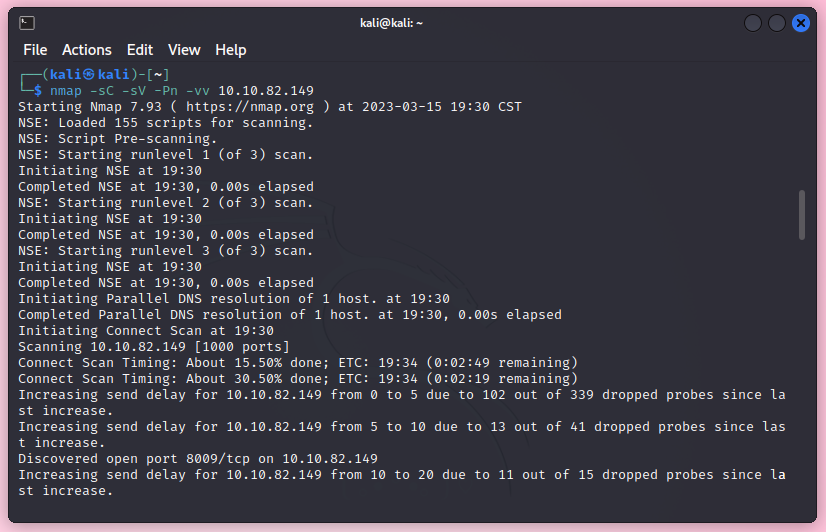
Task: Click the kali㉿kali prompt username text
Action: tap(90, 75)
